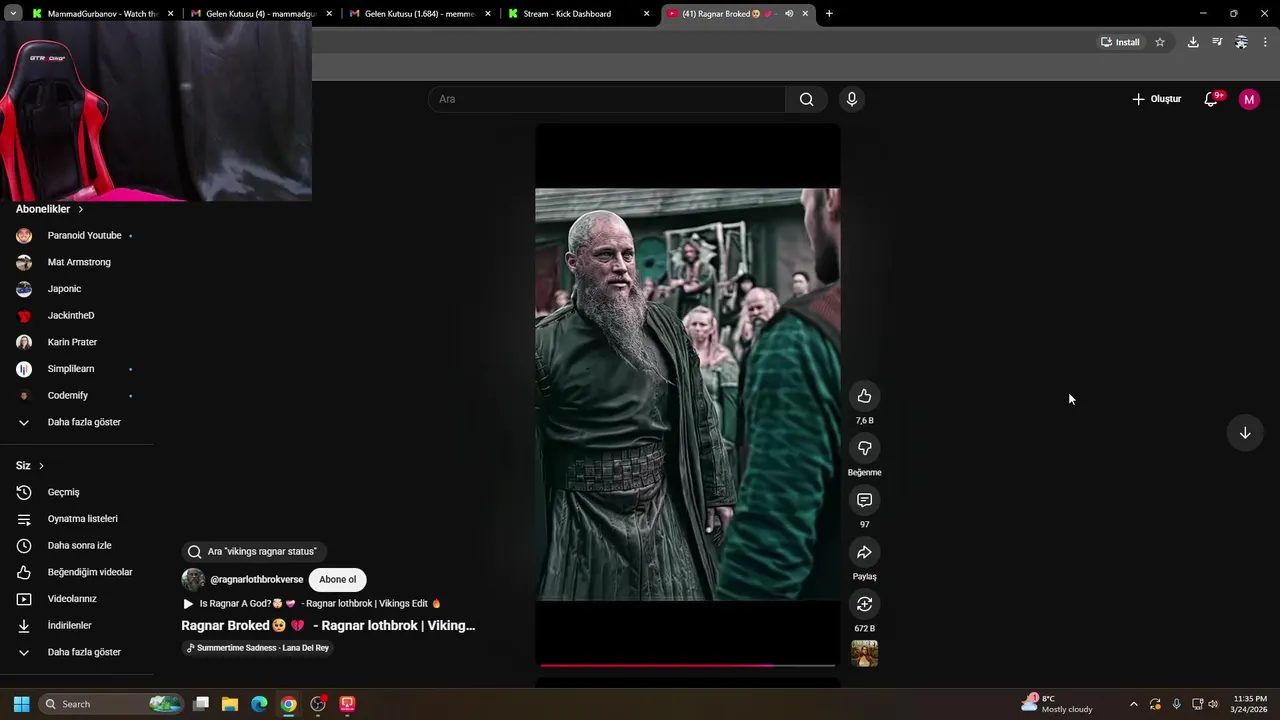Viewport: 1280px width, 720px height.
Task: Expand subscriptions with Daha fazla göster
Action: coord(76,422)
